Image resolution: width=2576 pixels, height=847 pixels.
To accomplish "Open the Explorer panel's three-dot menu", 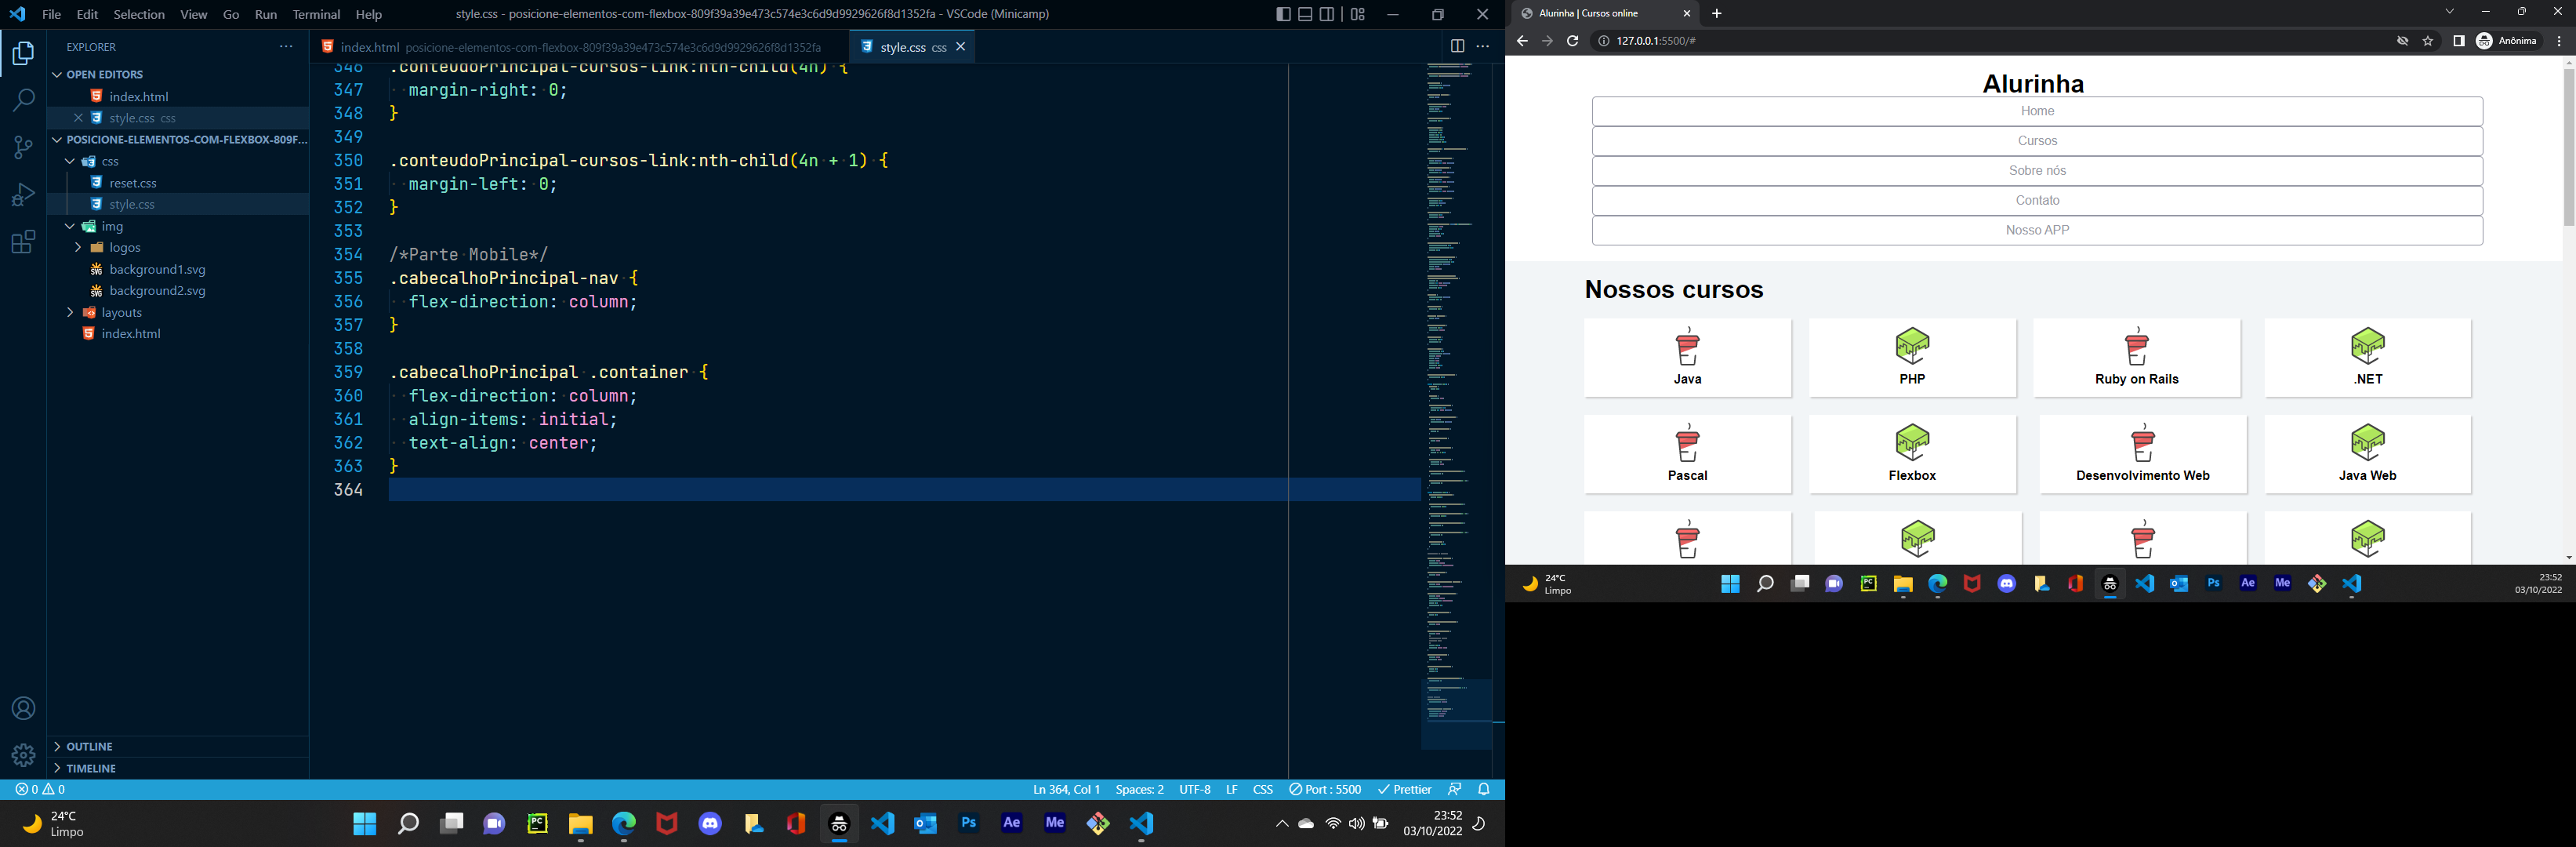I will pos(286,47).
